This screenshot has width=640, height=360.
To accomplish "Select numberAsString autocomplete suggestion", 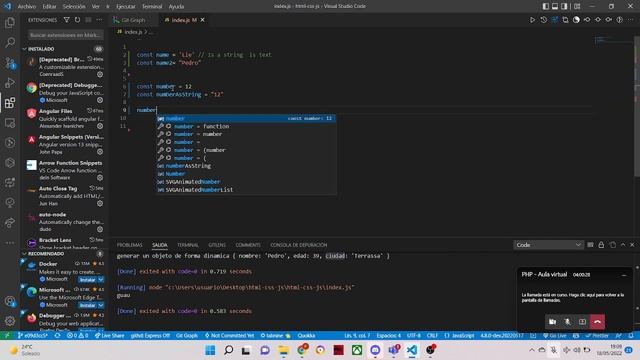I will [x=247, y=166].
